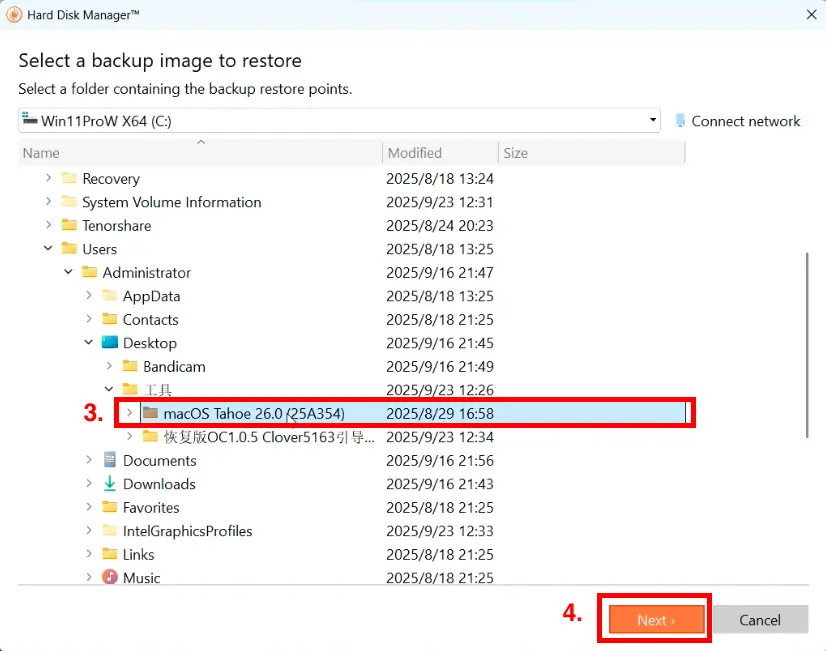
Task: Click the Desktop folder icon
Action: 110,342
